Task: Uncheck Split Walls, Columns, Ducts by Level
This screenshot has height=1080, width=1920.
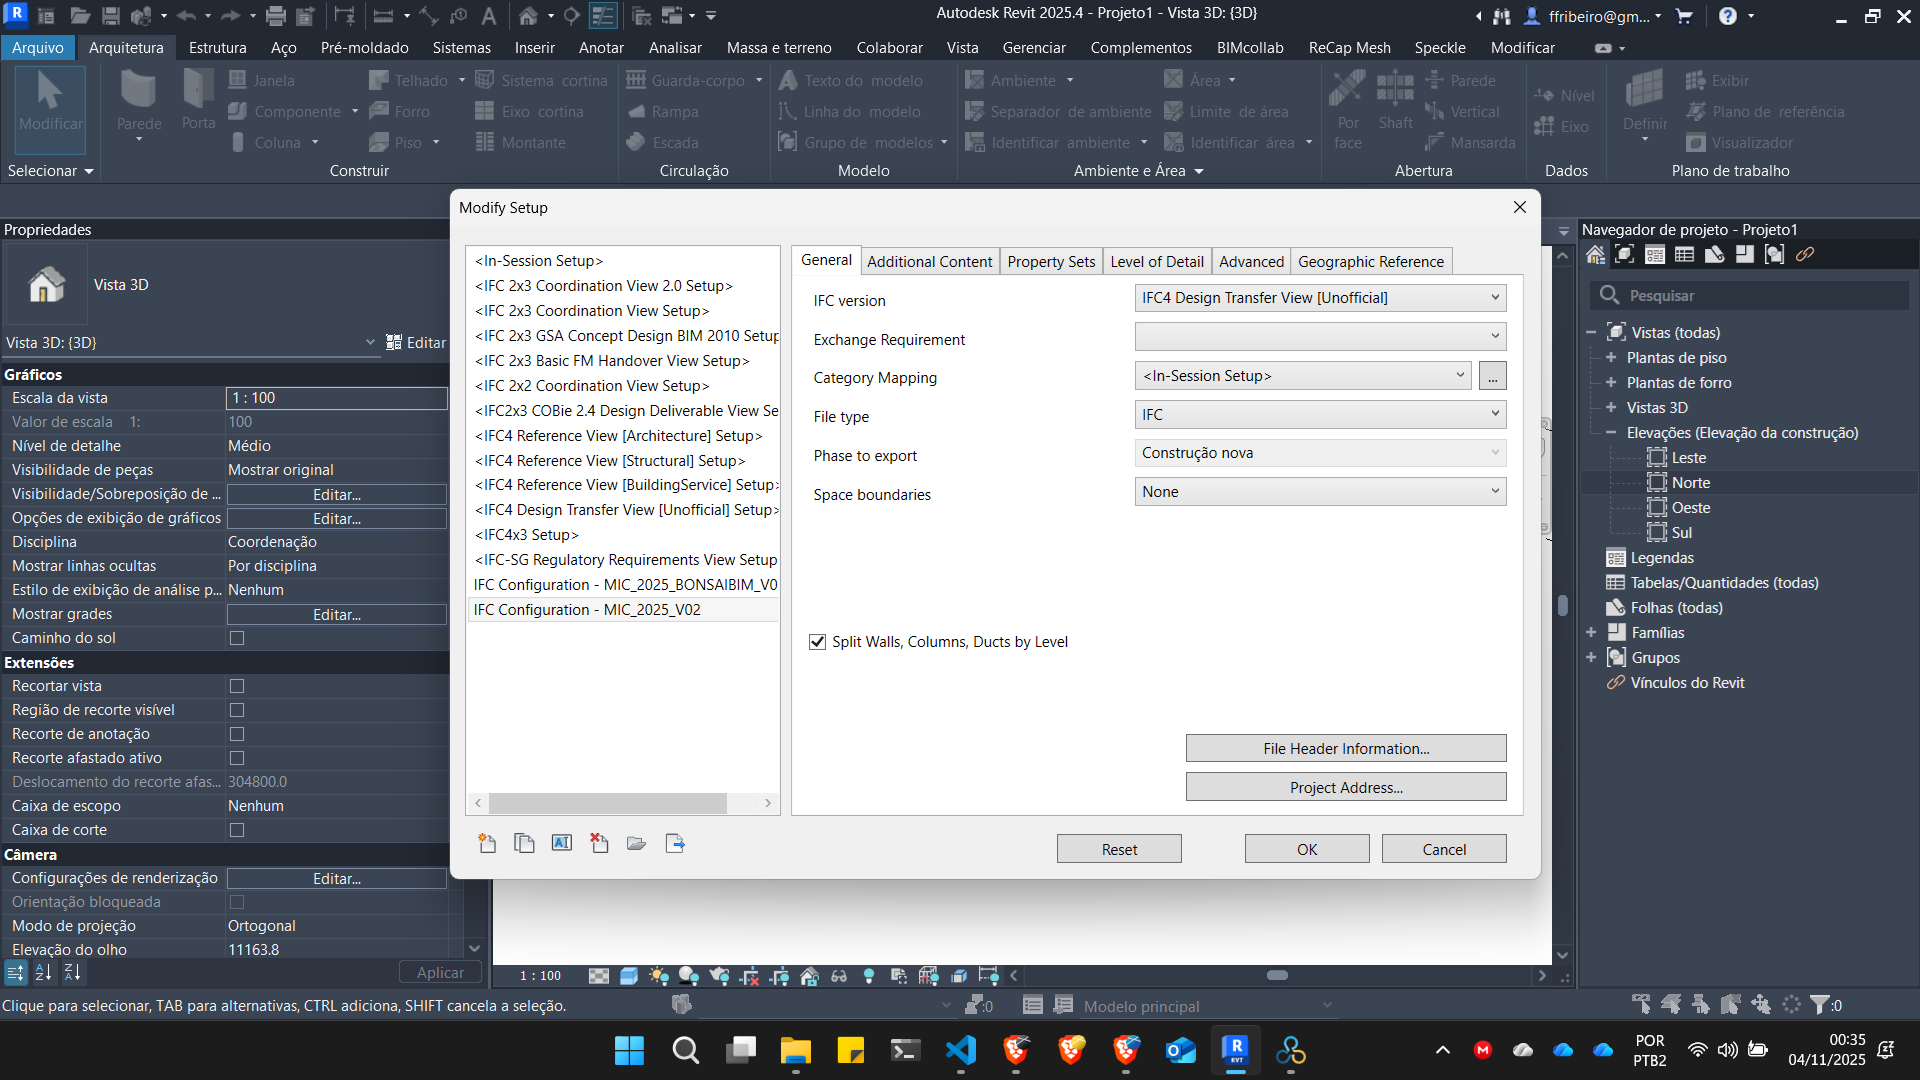Action: coord(817,642)
